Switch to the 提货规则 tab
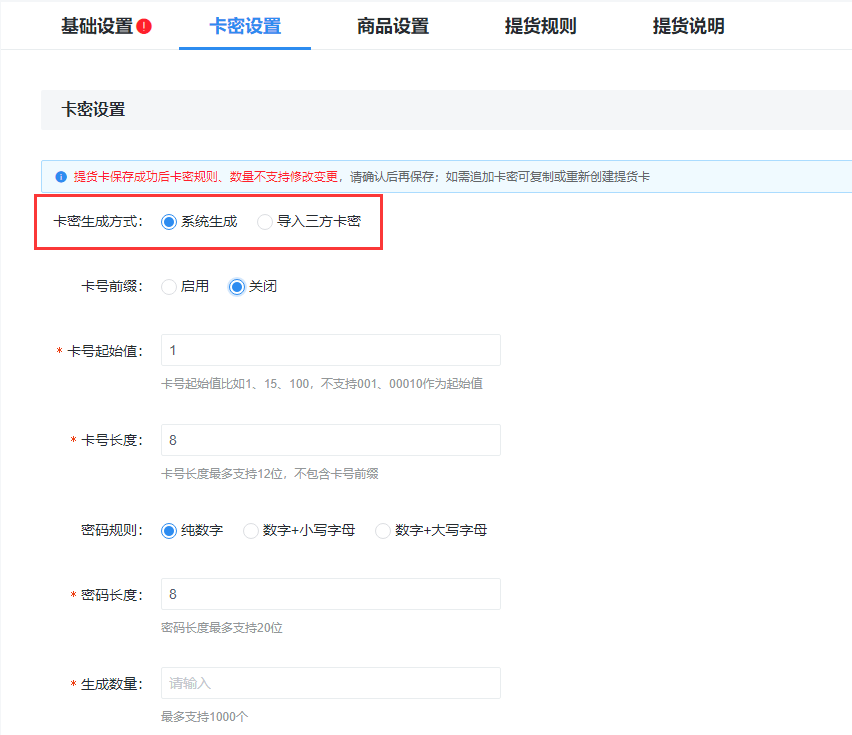The image size is (852, 735). coord(539,25)
